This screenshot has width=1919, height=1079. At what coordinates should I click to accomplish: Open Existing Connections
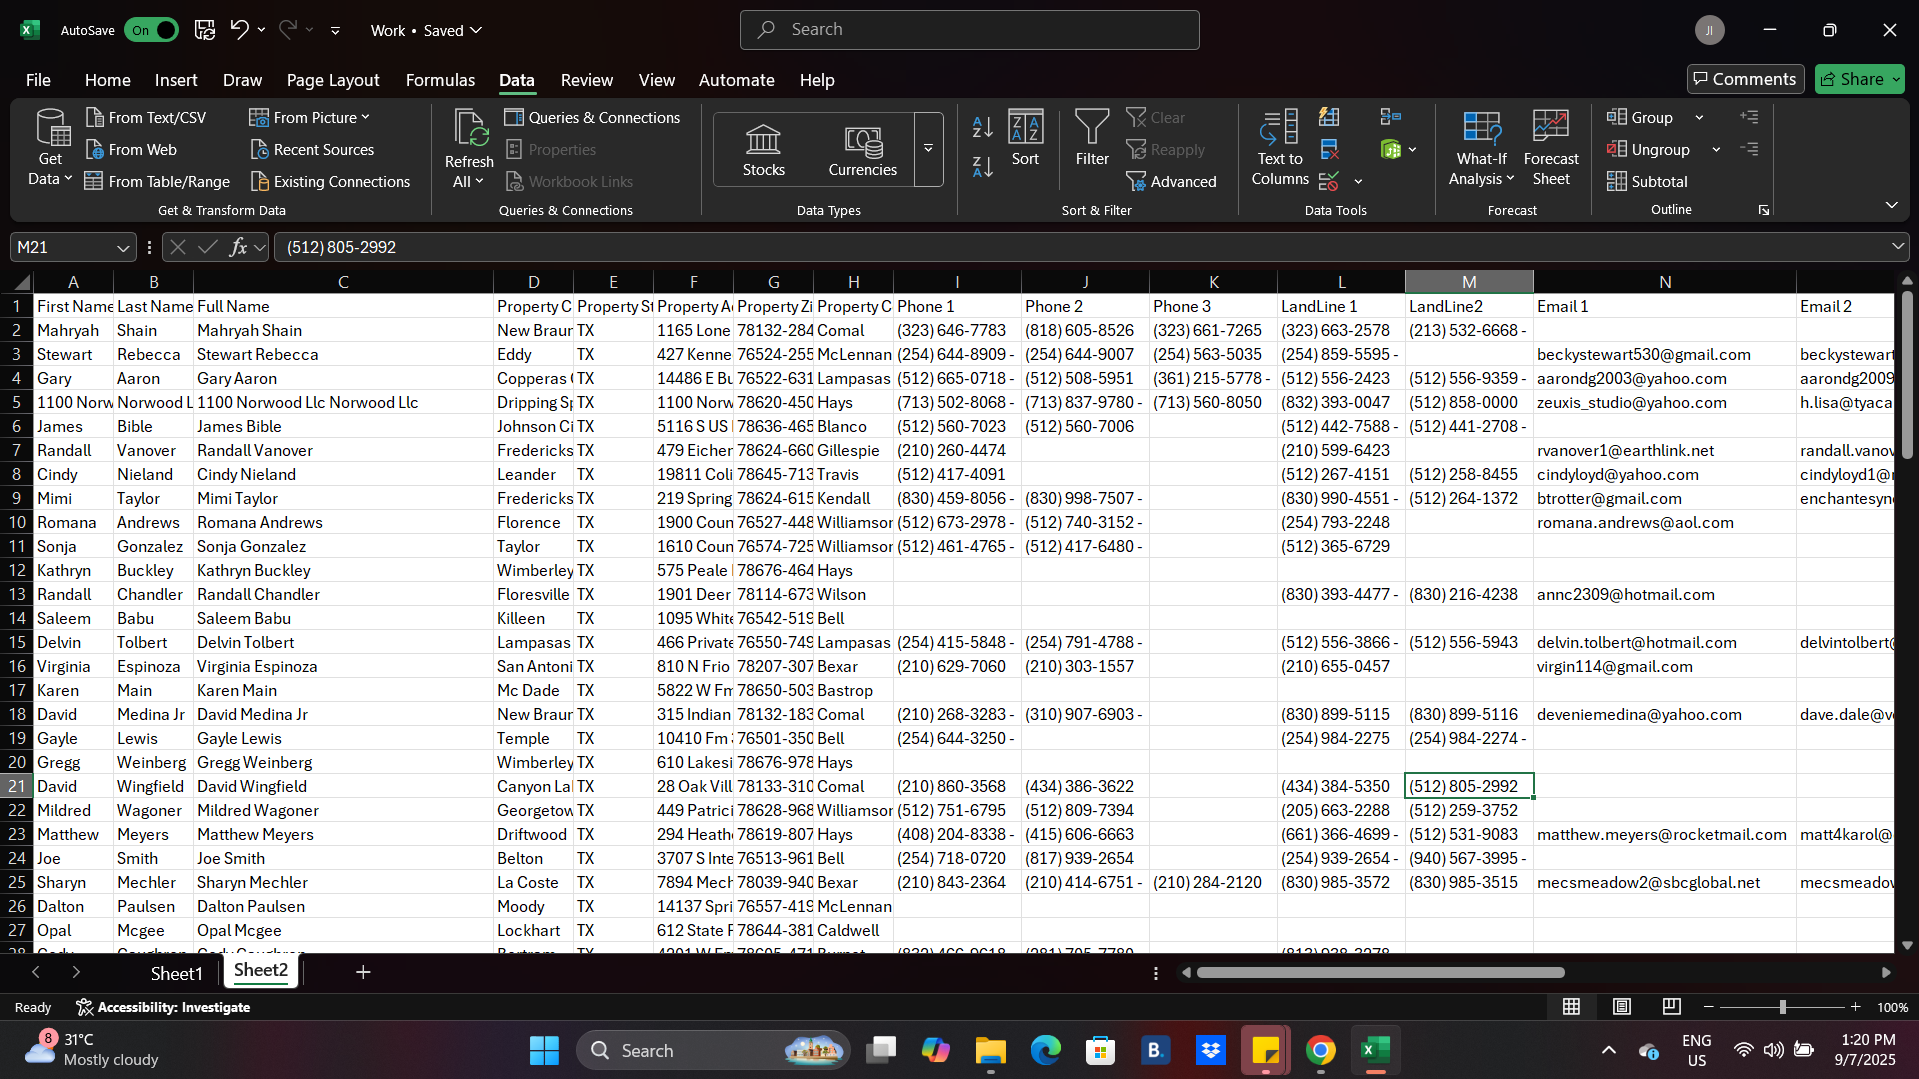click(330, 182)
